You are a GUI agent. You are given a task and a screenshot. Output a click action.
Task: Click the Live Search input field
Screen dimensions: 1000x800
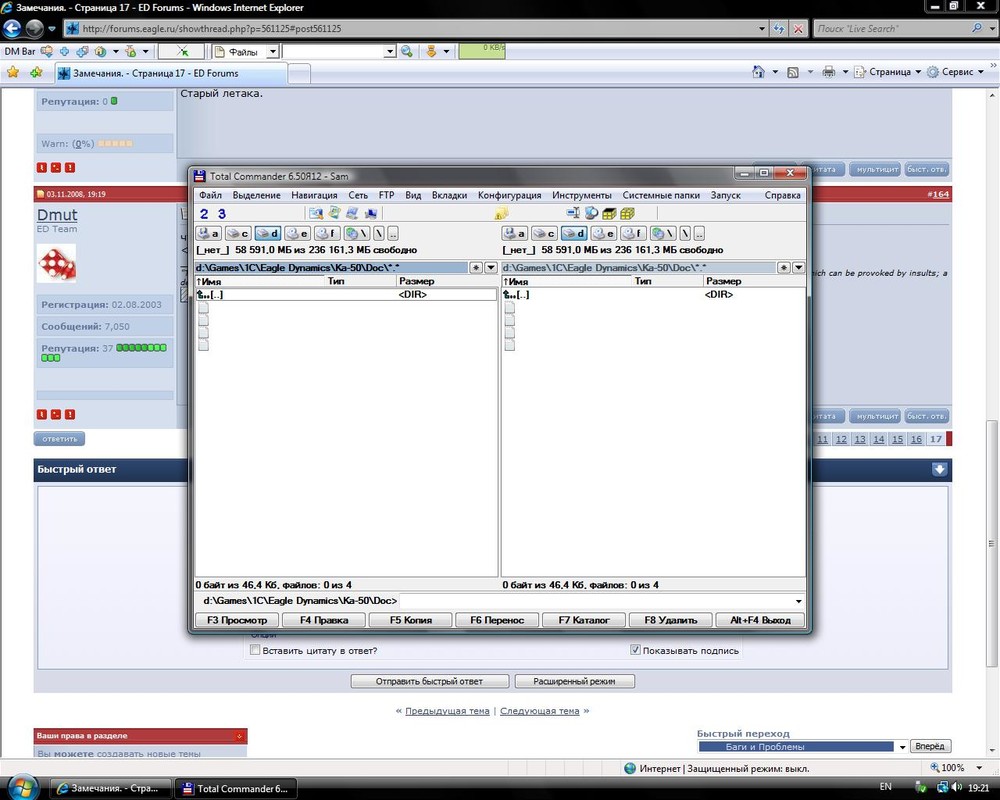point(892,29)
